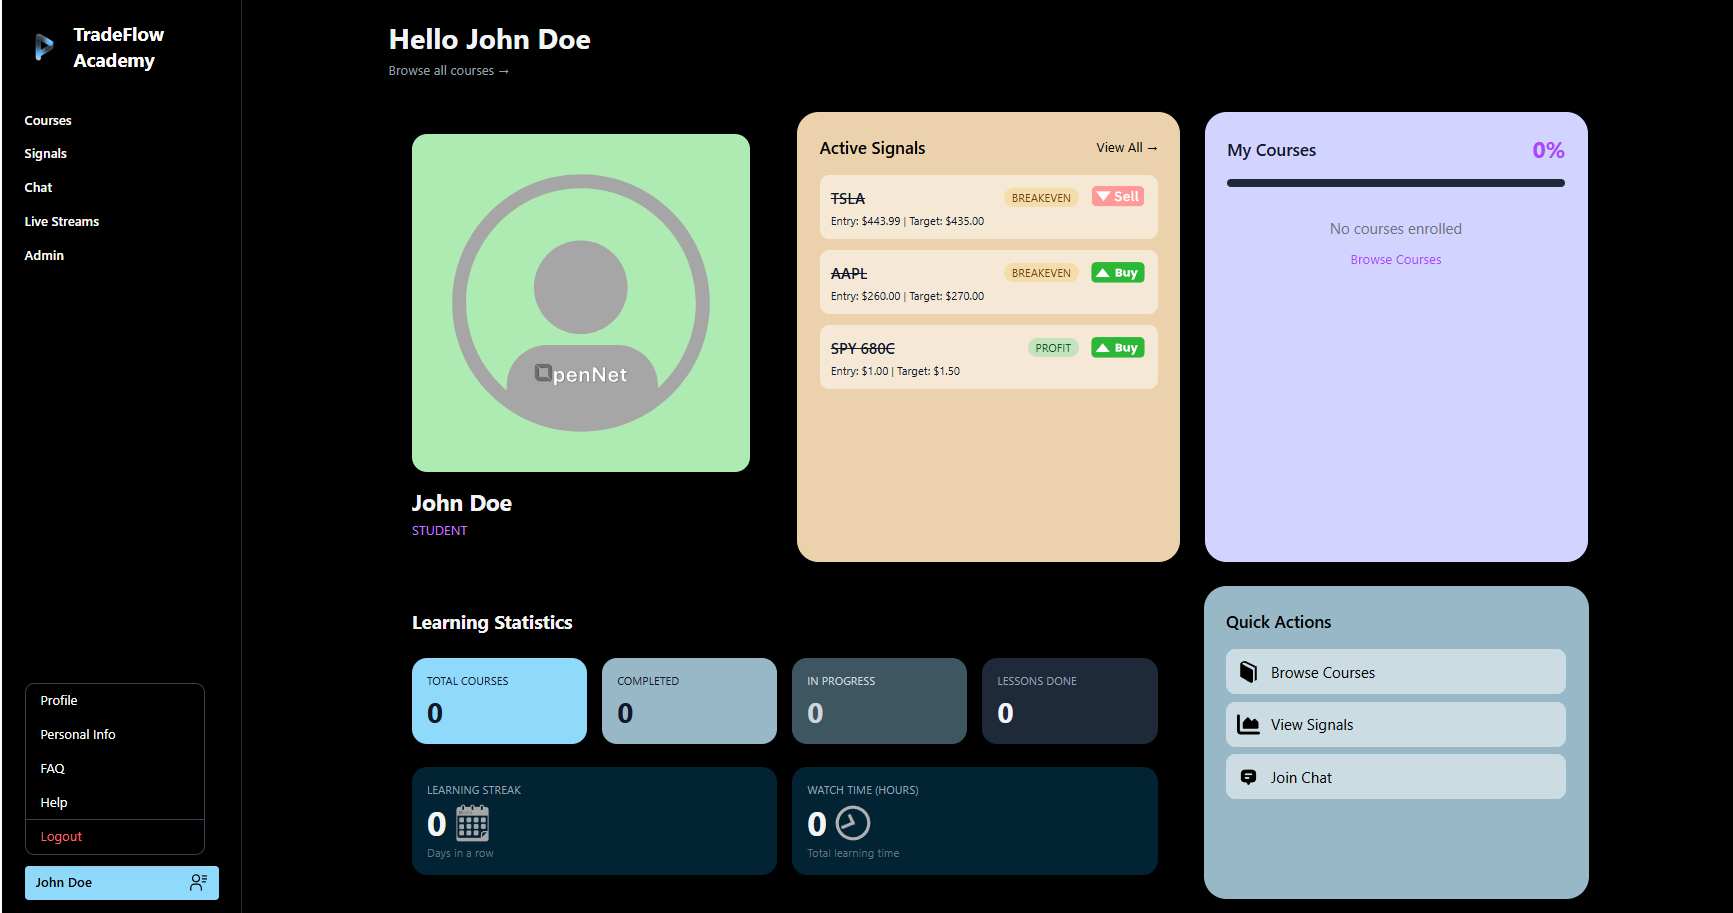The width and height of the screenshot is (1733, 913).
Task: Follow the Browse all courses link
Action: [x=448, y=70]
